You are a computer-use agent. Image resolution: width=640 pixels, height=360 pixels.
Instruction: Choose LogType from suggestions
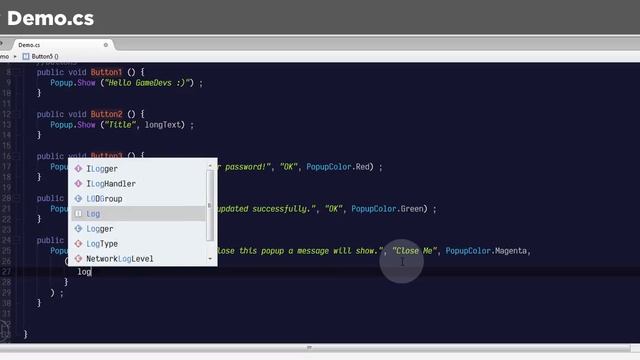tap(139, 244)
